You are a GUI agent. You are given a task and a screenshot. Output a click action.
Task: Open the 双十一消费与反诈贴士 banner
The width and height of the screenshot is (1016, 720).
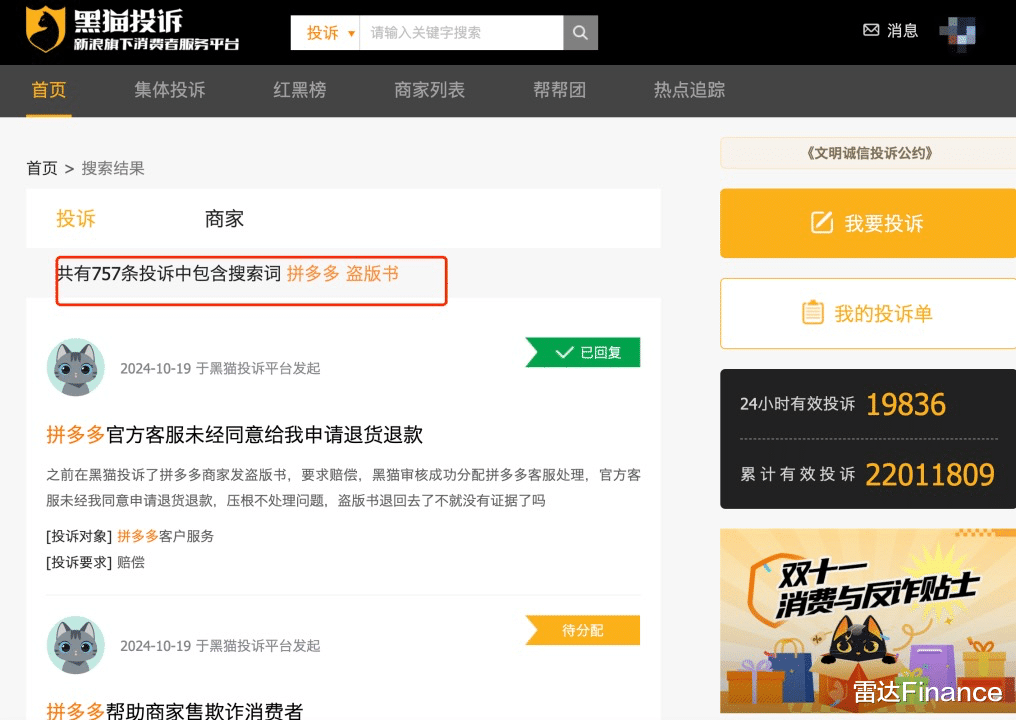(x=868, y=621)
